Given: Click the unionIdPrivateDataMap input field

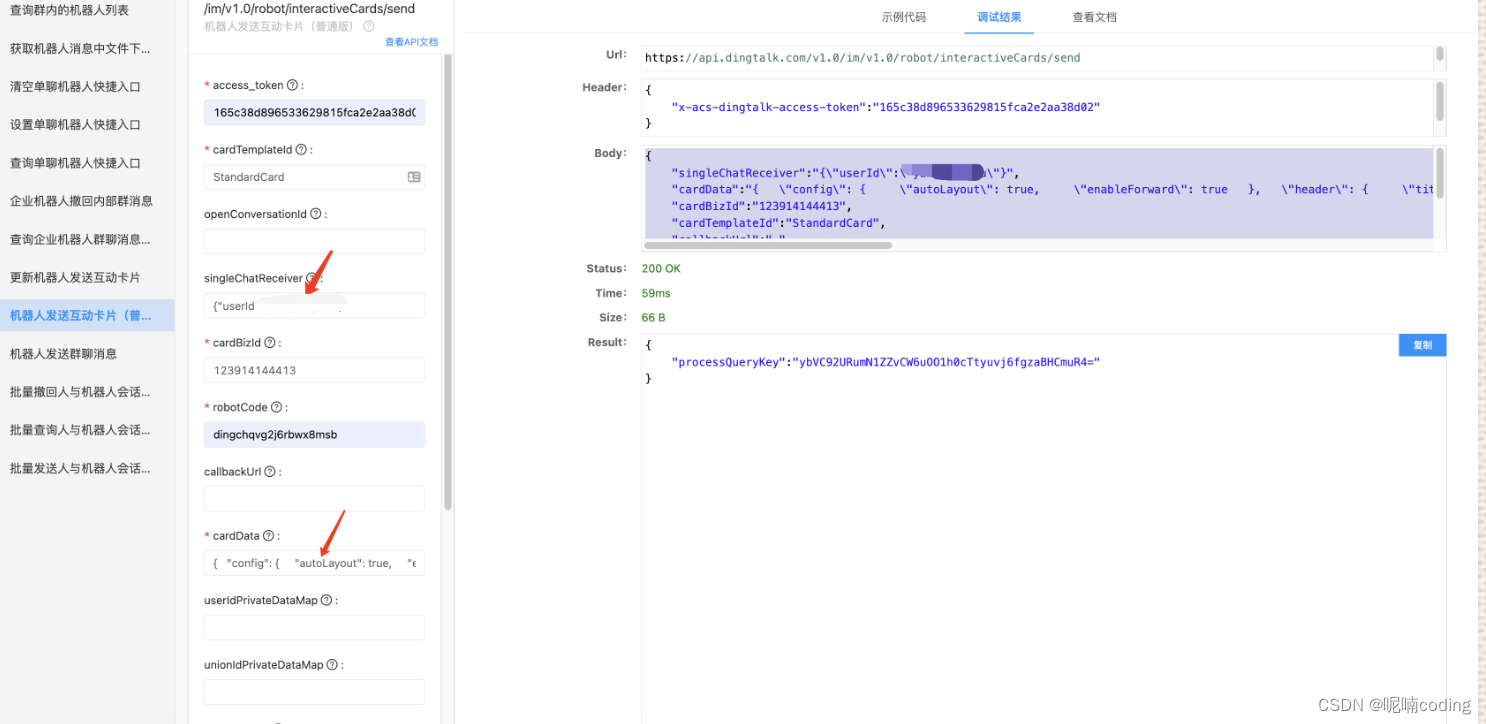Looking at the screenshot, I should tap(315, 692).
